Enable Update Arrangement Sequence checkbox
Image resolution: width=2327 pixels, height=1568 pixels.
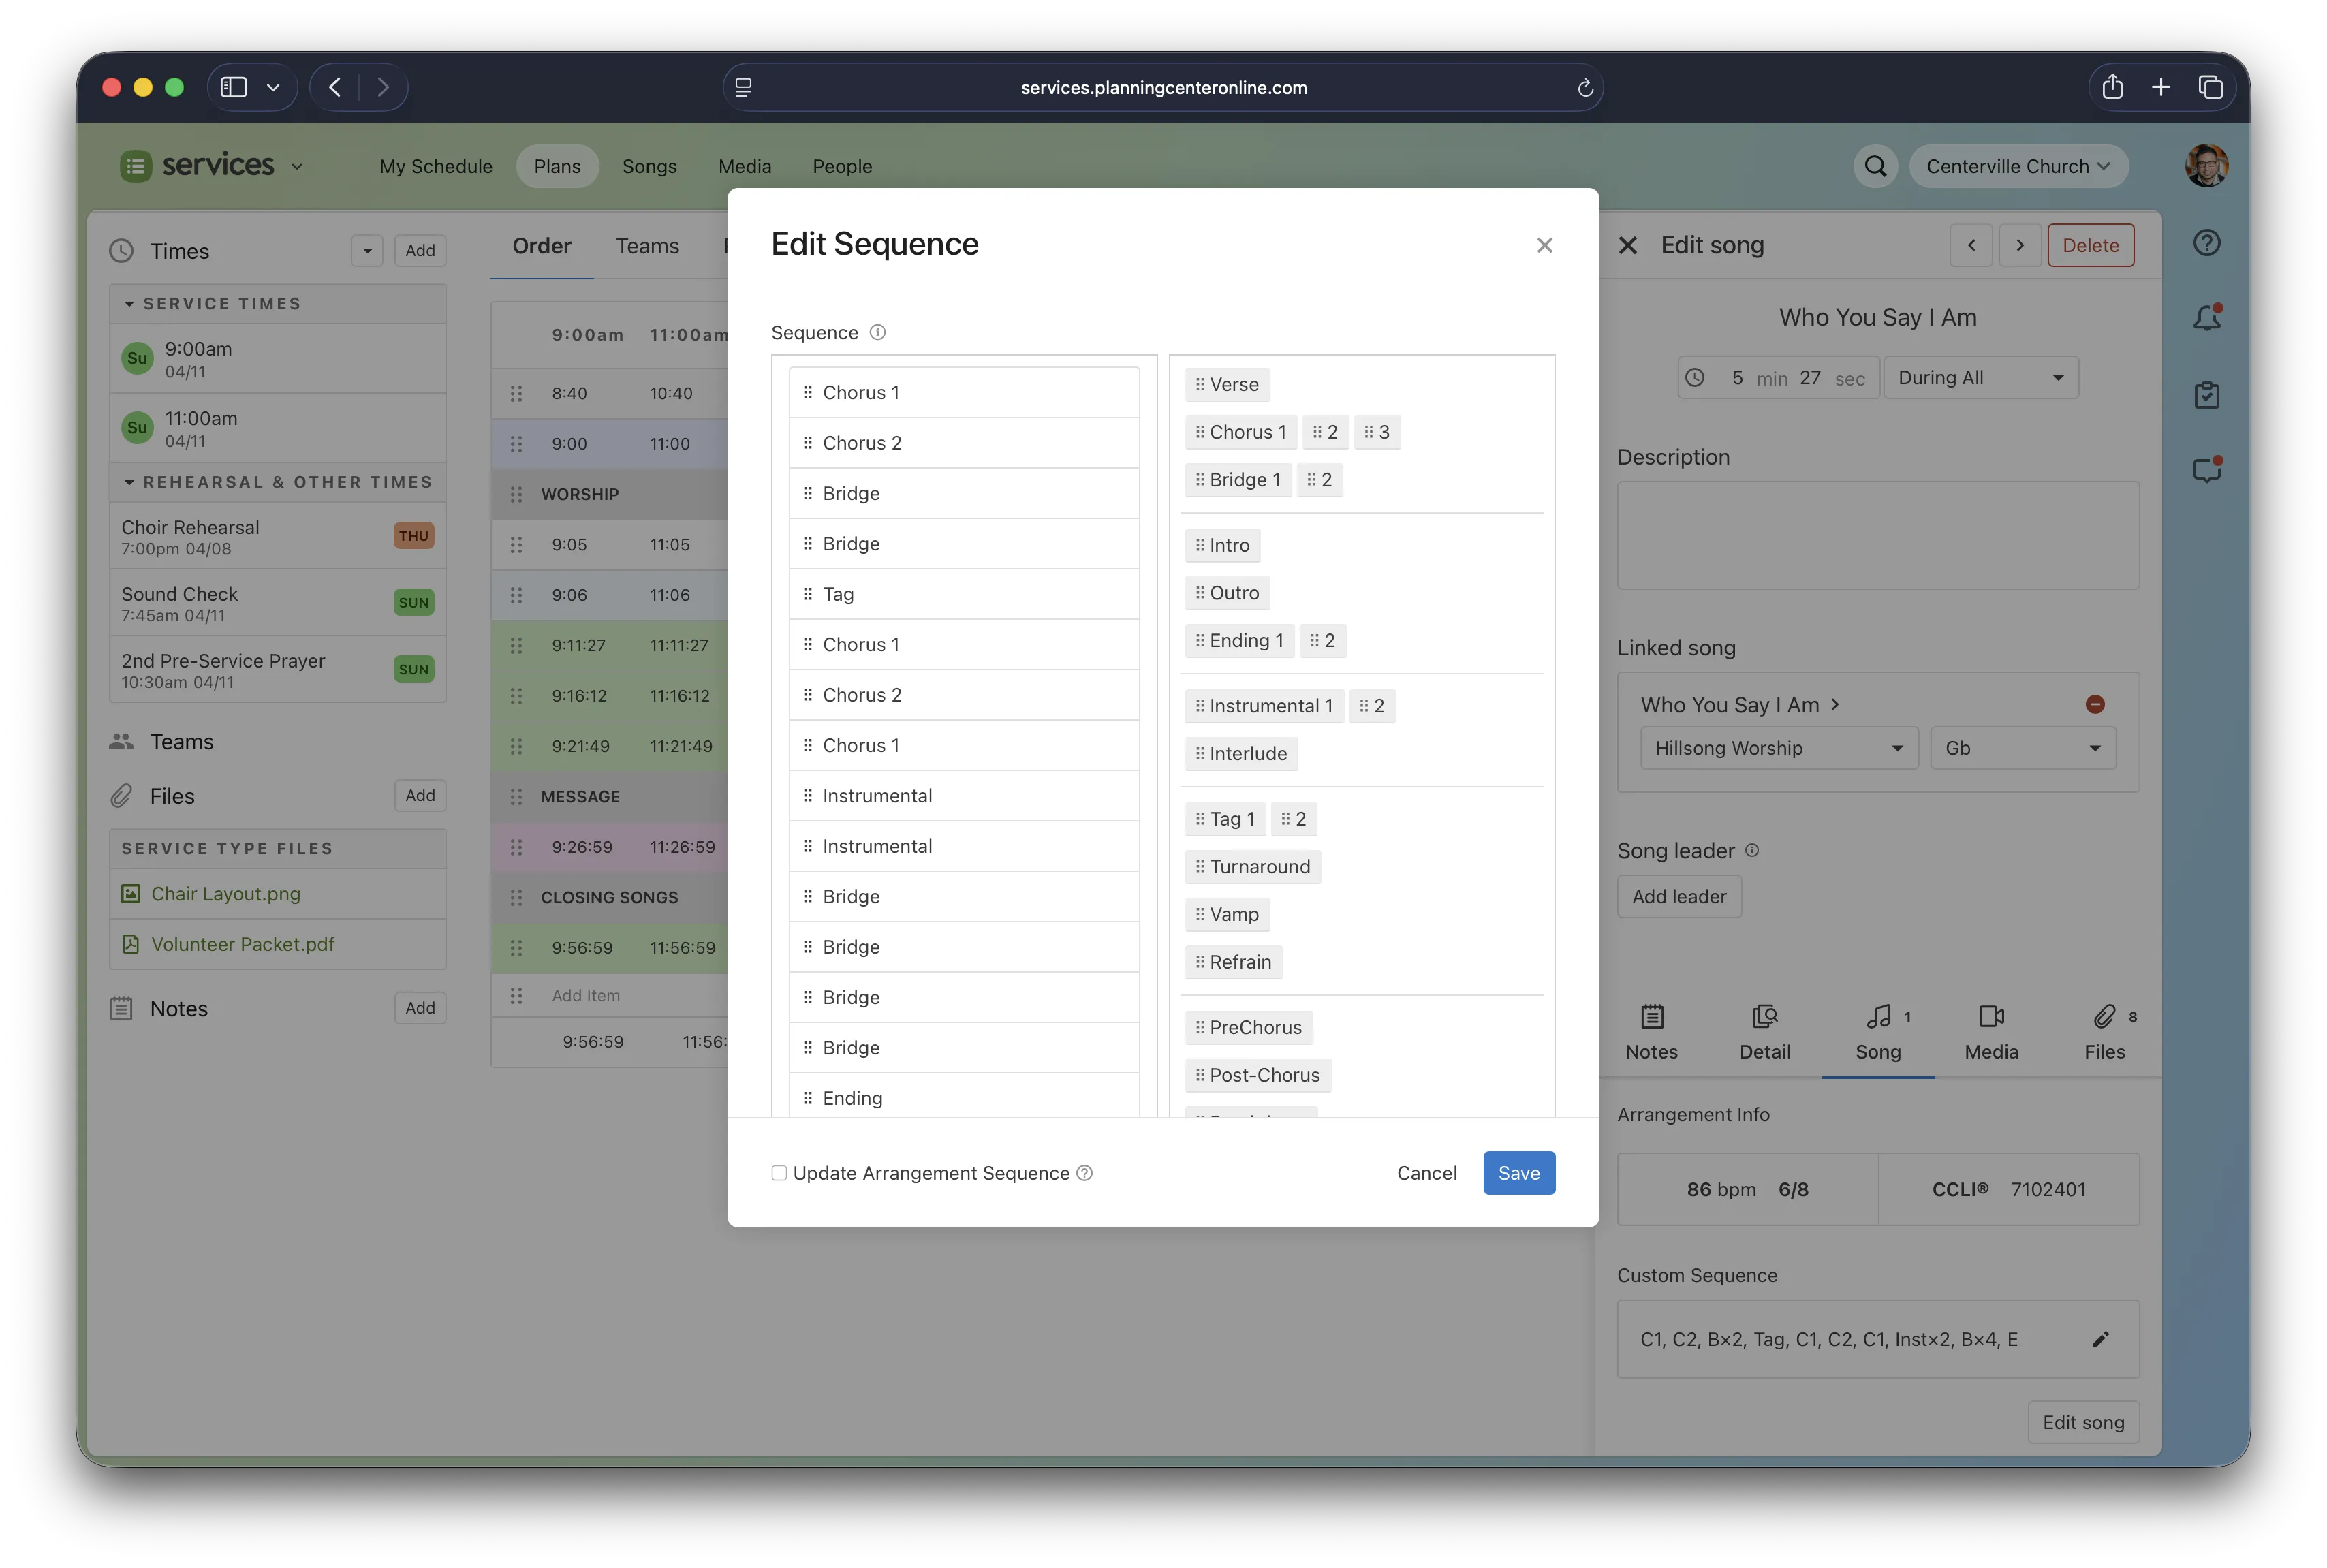click(778, 1173)
